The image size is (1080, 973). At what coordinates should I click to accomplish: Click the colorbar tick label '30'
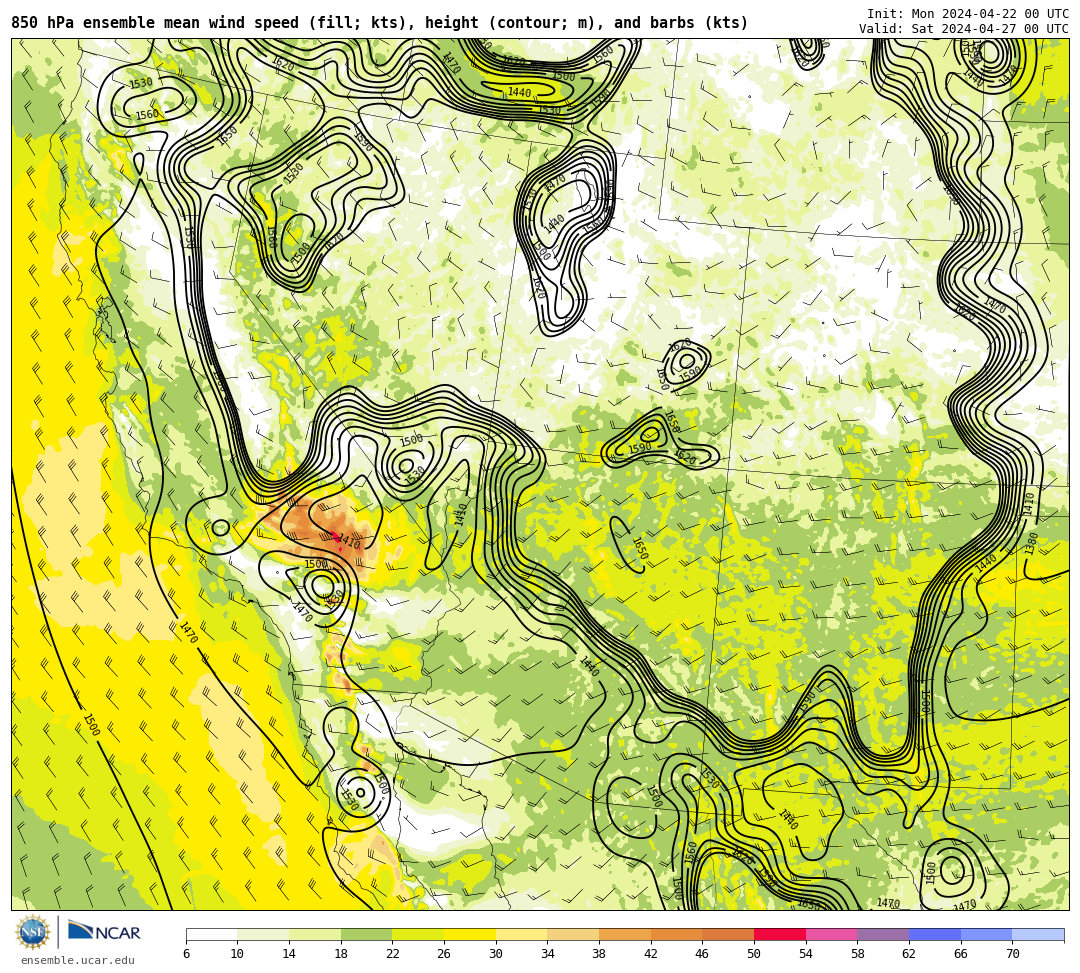coord(496,954)
